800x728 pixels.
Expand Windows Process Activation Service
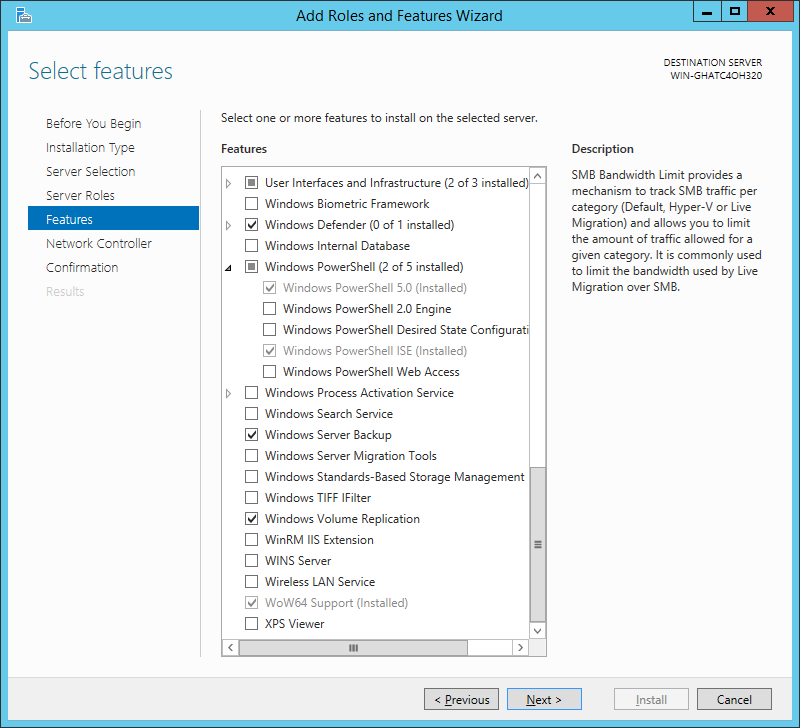point(229,393)
